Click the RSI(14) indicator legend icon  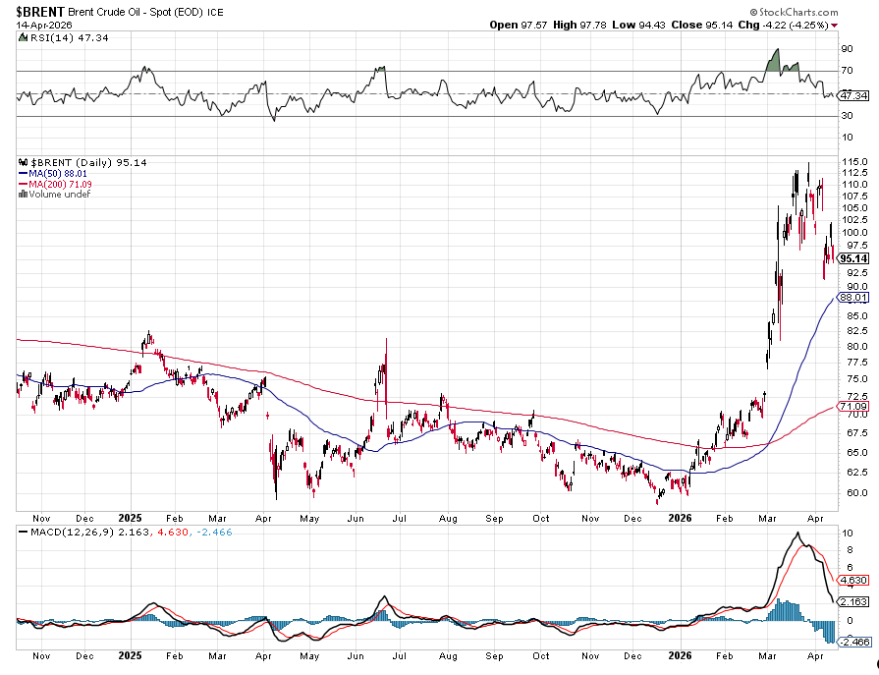tap(23, 37)
